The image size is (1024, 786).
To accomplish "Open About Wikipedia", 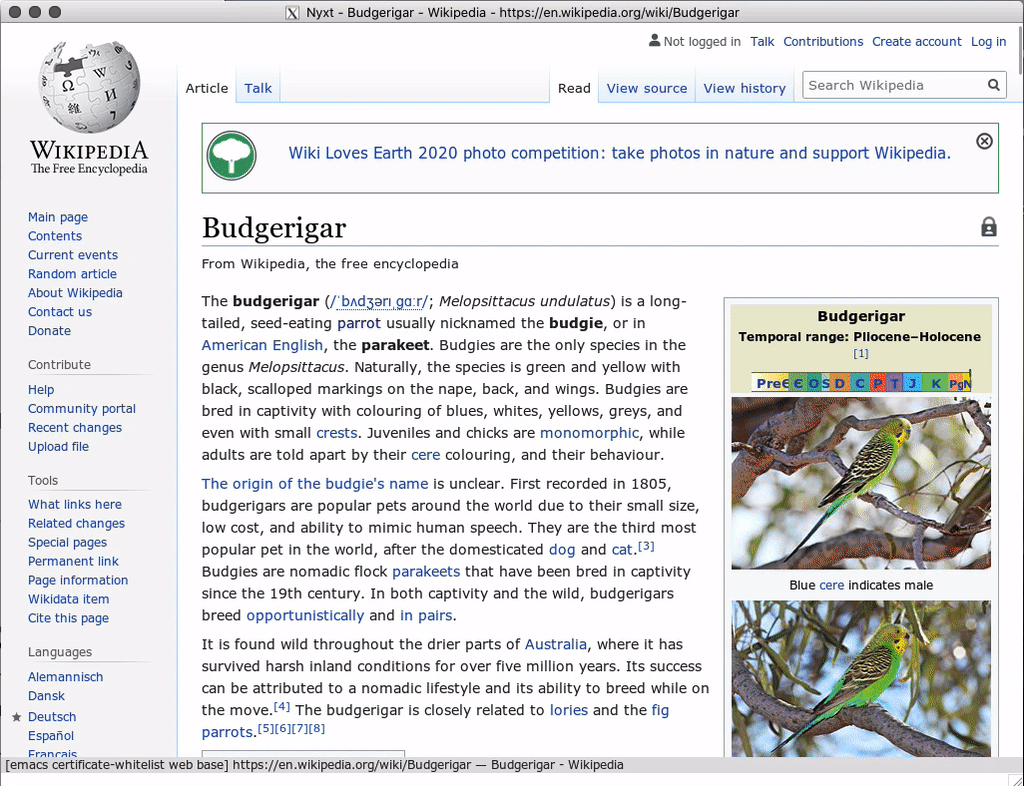I will pyautogui.click(x=75, y=293).
